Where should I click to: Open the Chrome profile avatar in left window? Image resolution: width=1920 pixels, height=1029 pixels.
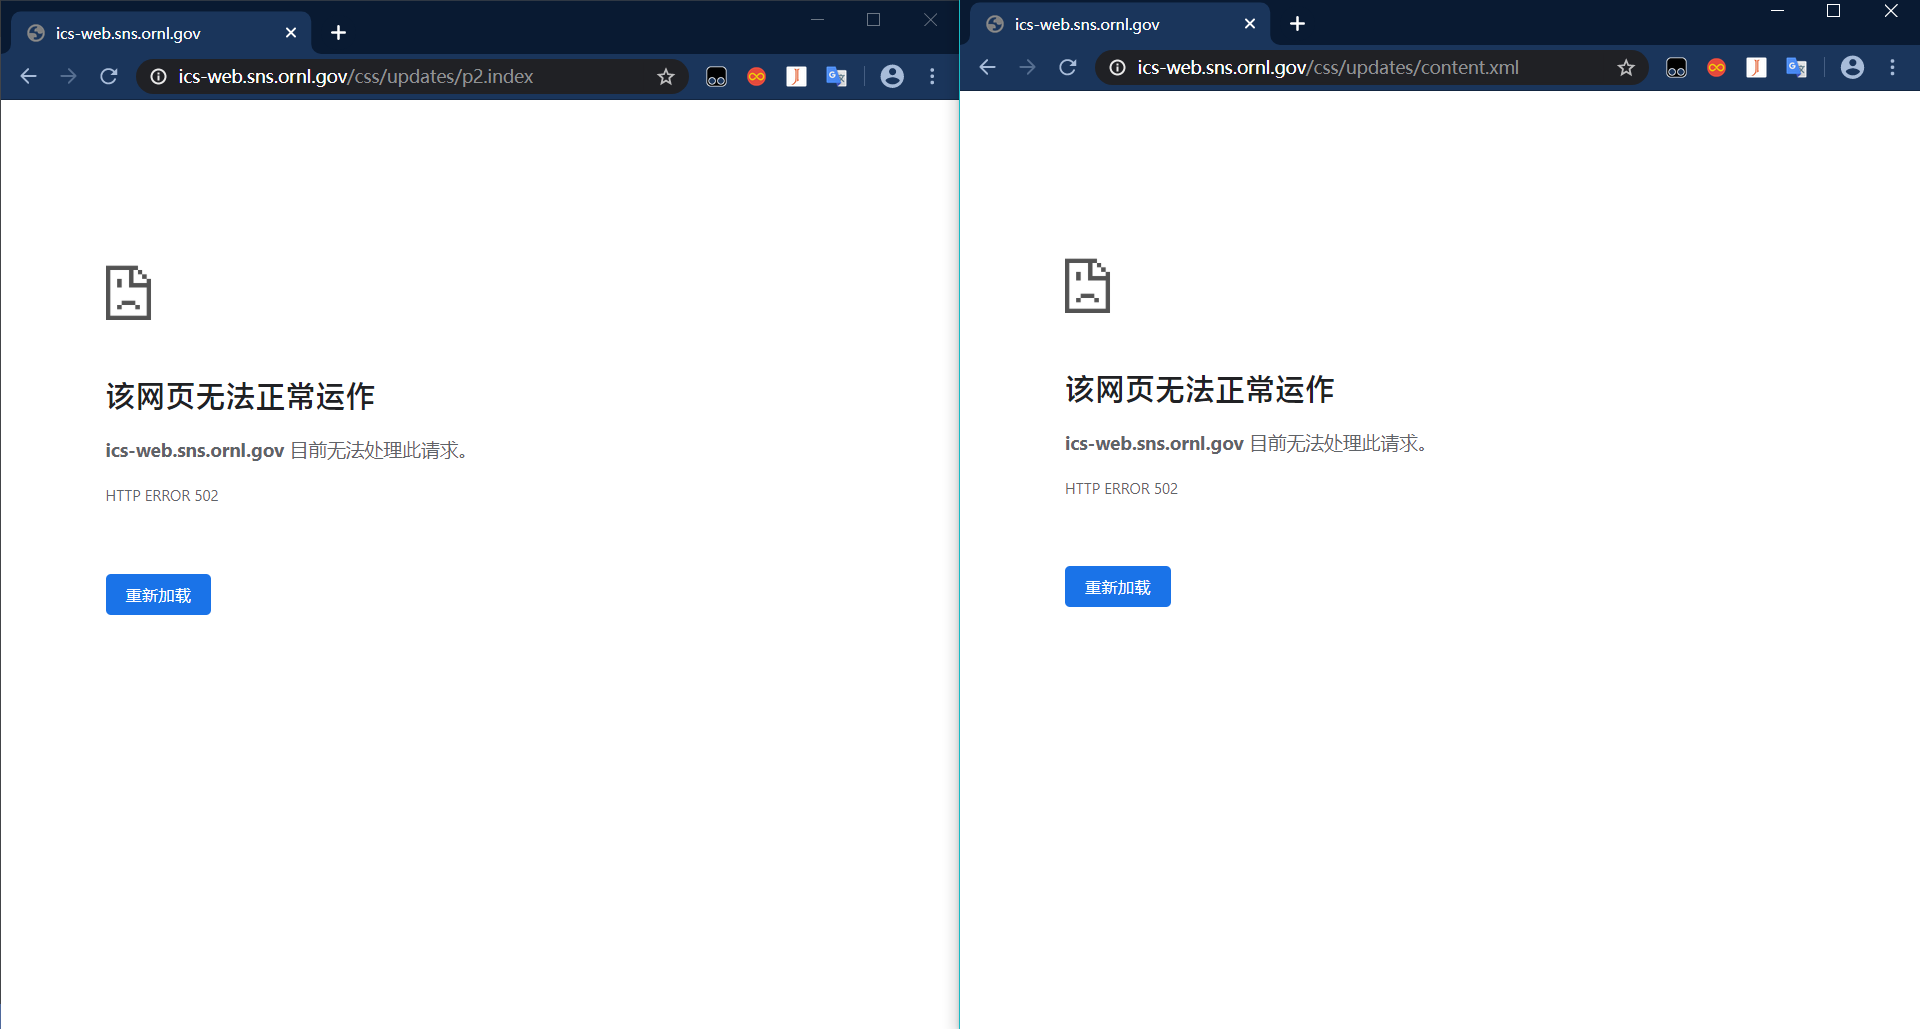pos(892,76)
